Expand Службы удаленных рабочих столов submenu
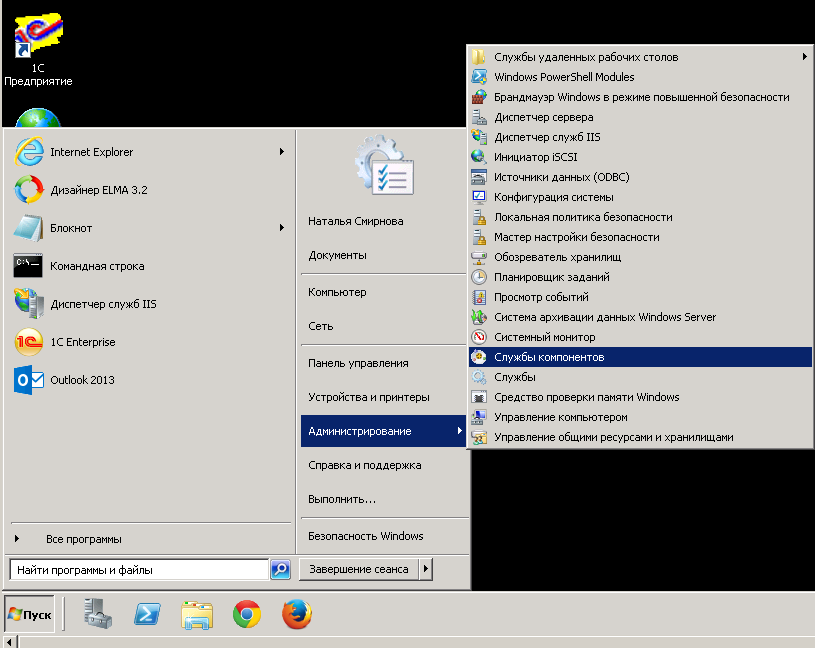The height and width of the screenshot is (648, 815). point(804,57)
